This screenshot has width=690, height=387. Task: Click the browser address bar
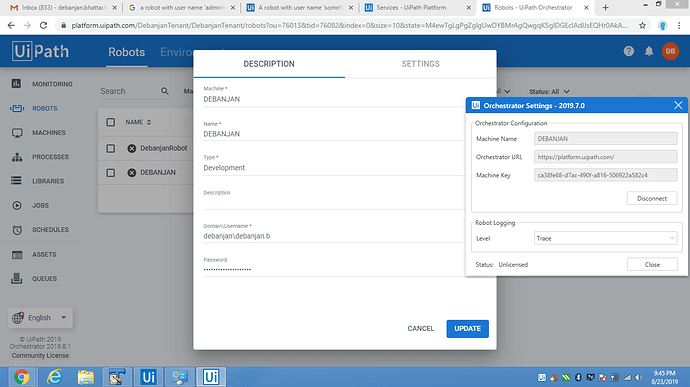(x=348, y=26)
